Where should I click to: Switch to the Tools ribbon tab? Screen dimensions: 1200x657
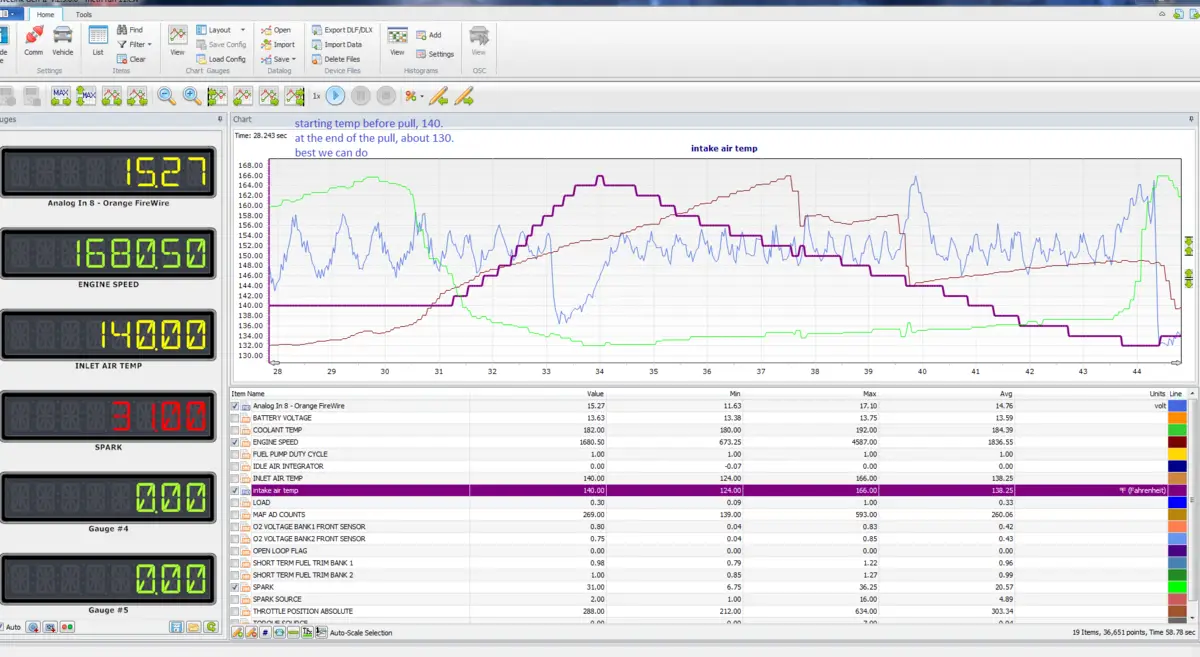84,14
